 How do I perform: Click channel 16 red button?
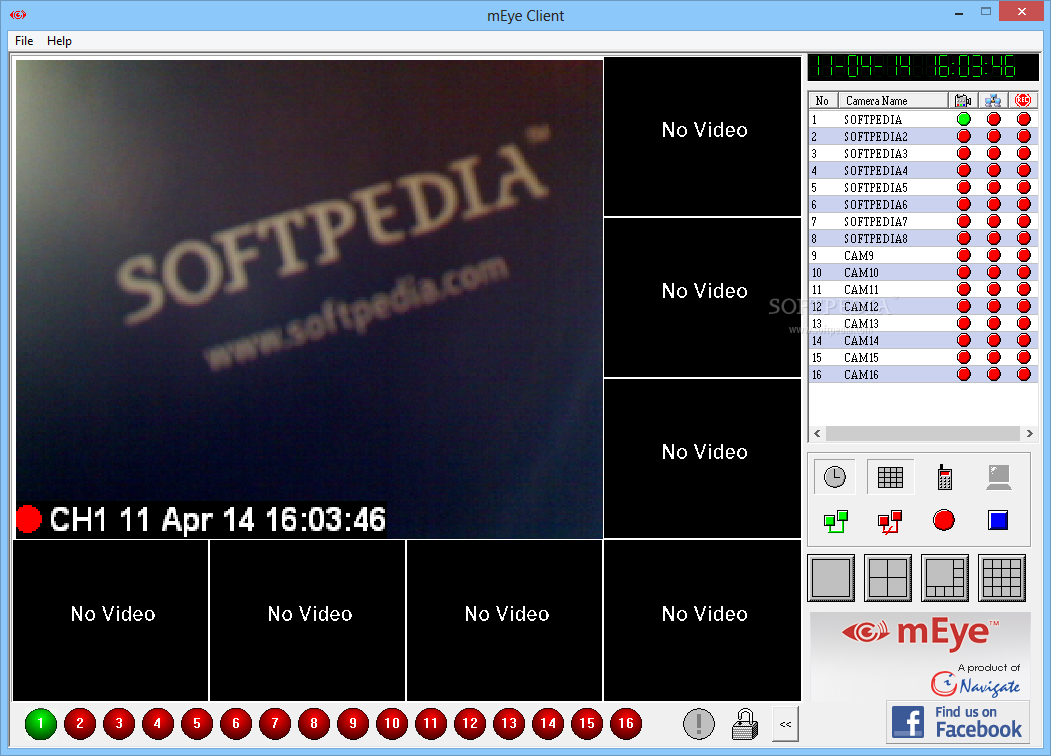click(626, 724)
